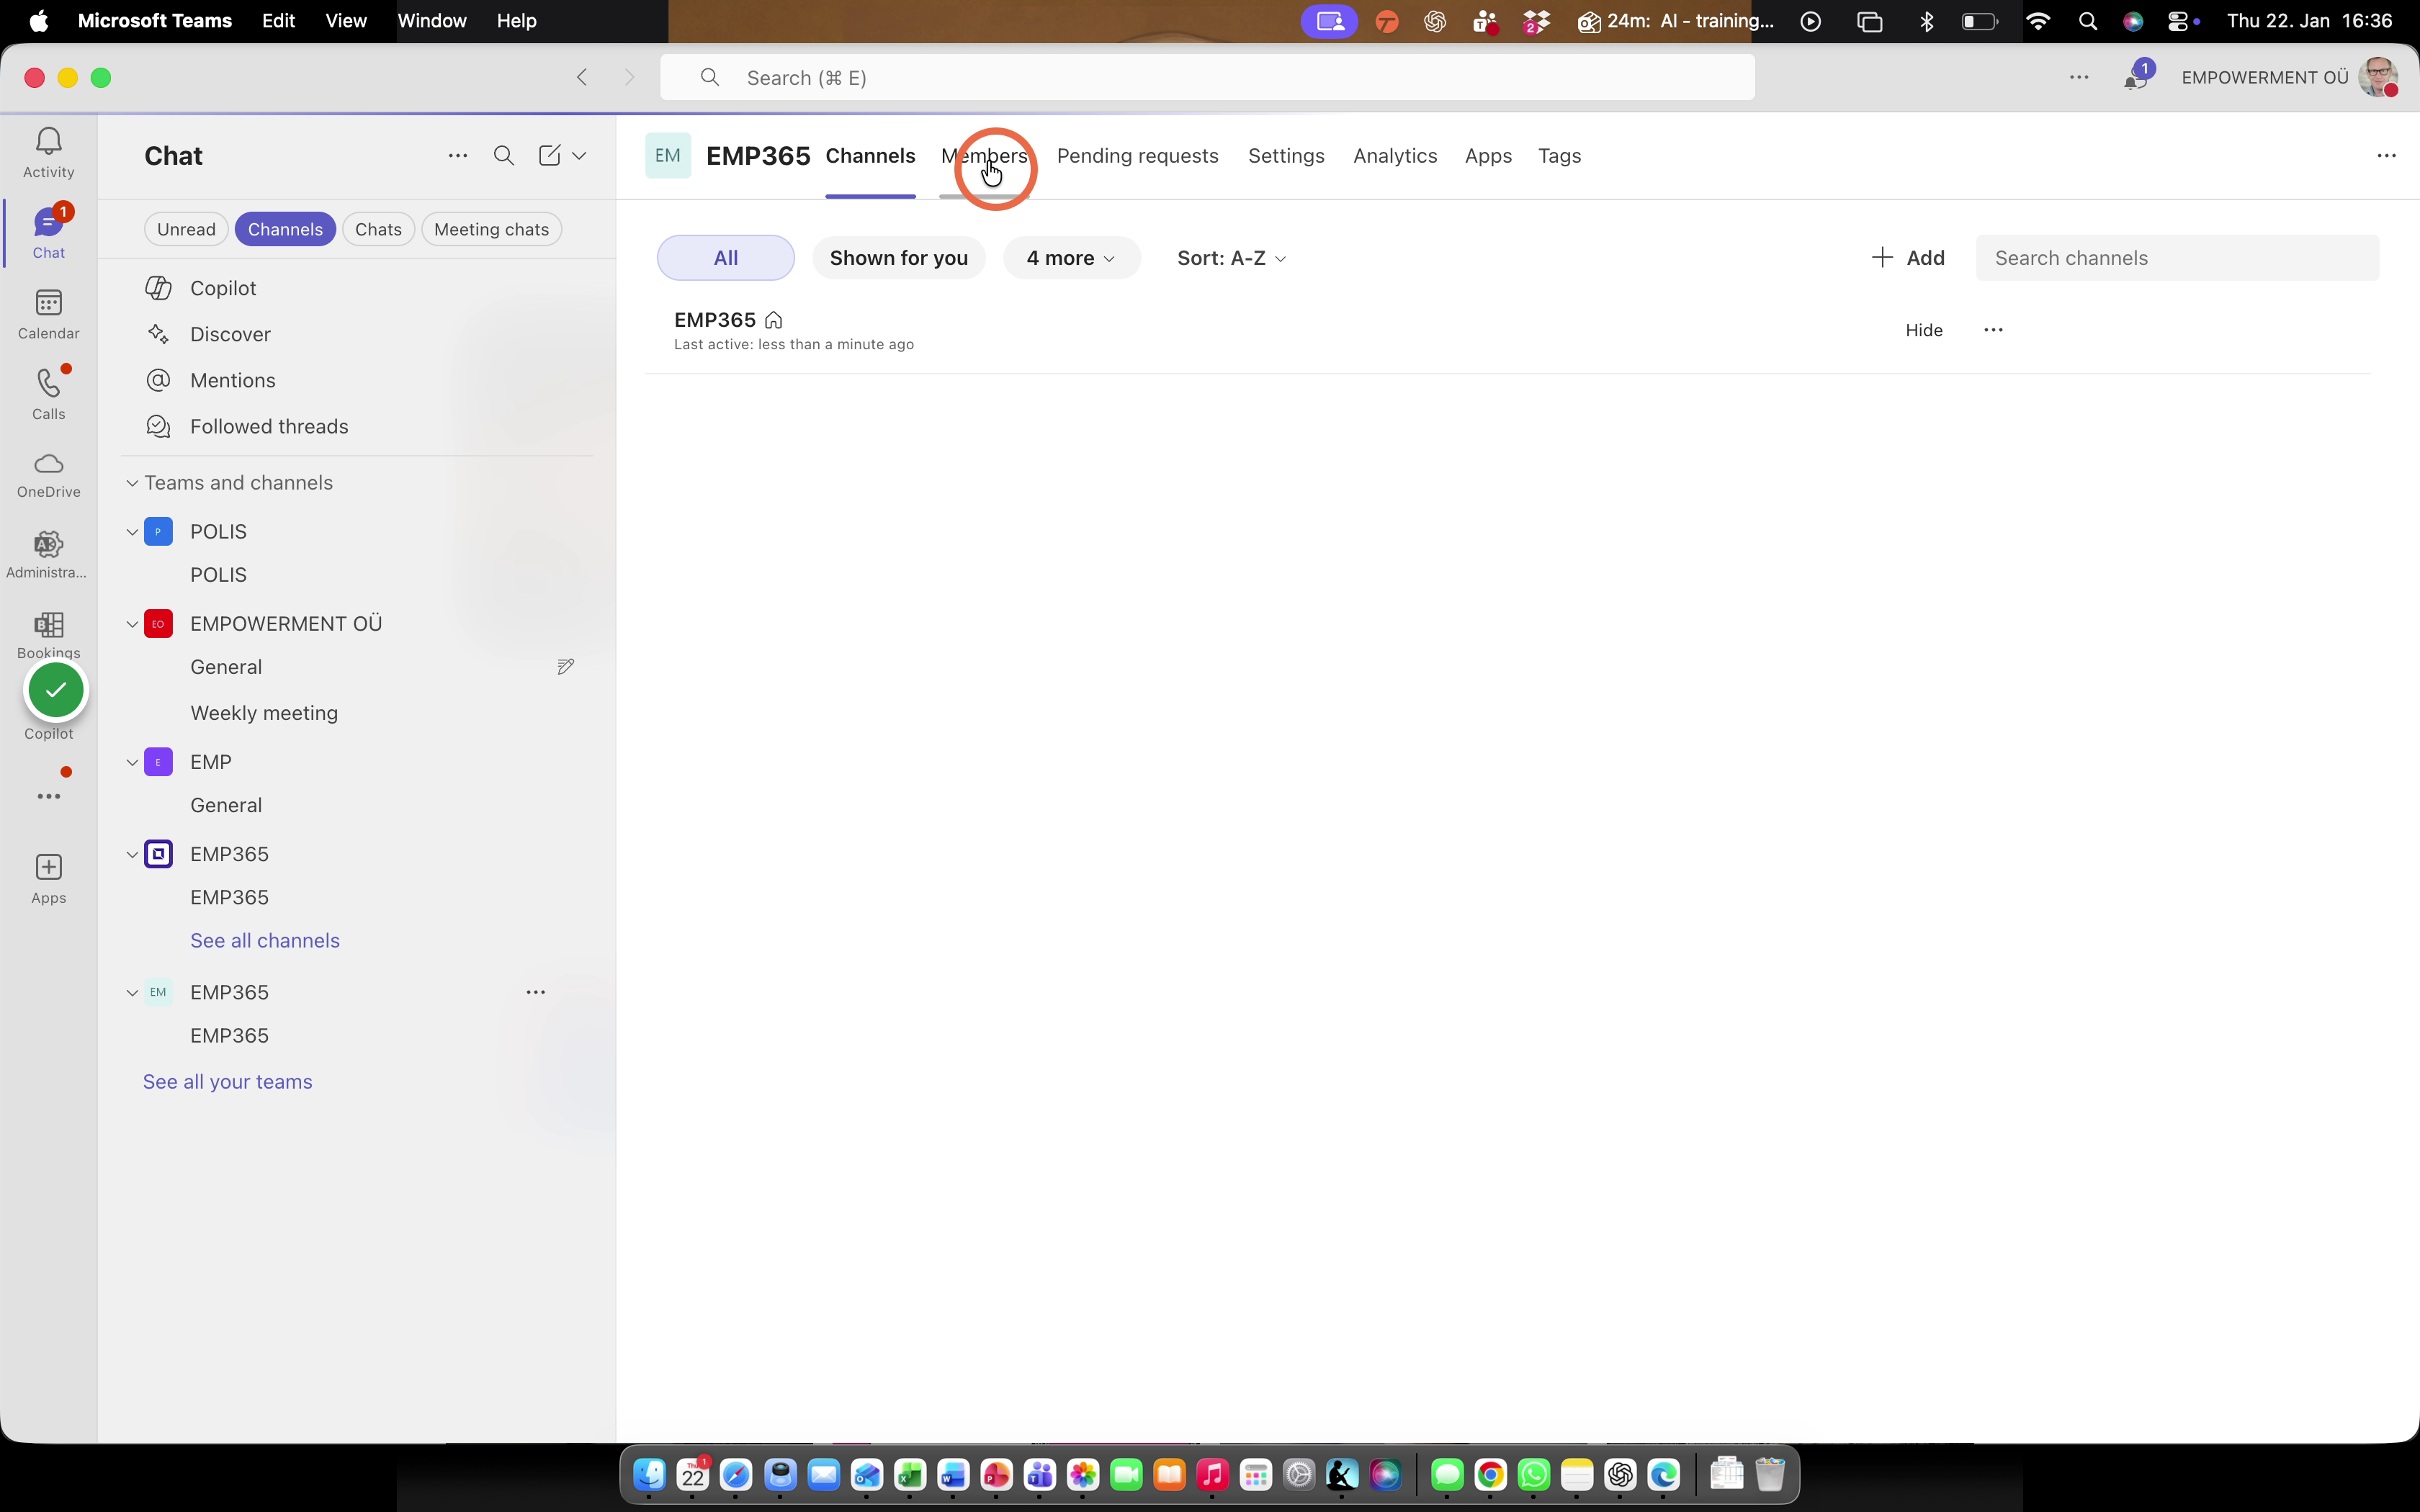The height and width of the screenshot is (1512, 2420).
Task: Click See all your teams link
Action: coord(227,1082)
